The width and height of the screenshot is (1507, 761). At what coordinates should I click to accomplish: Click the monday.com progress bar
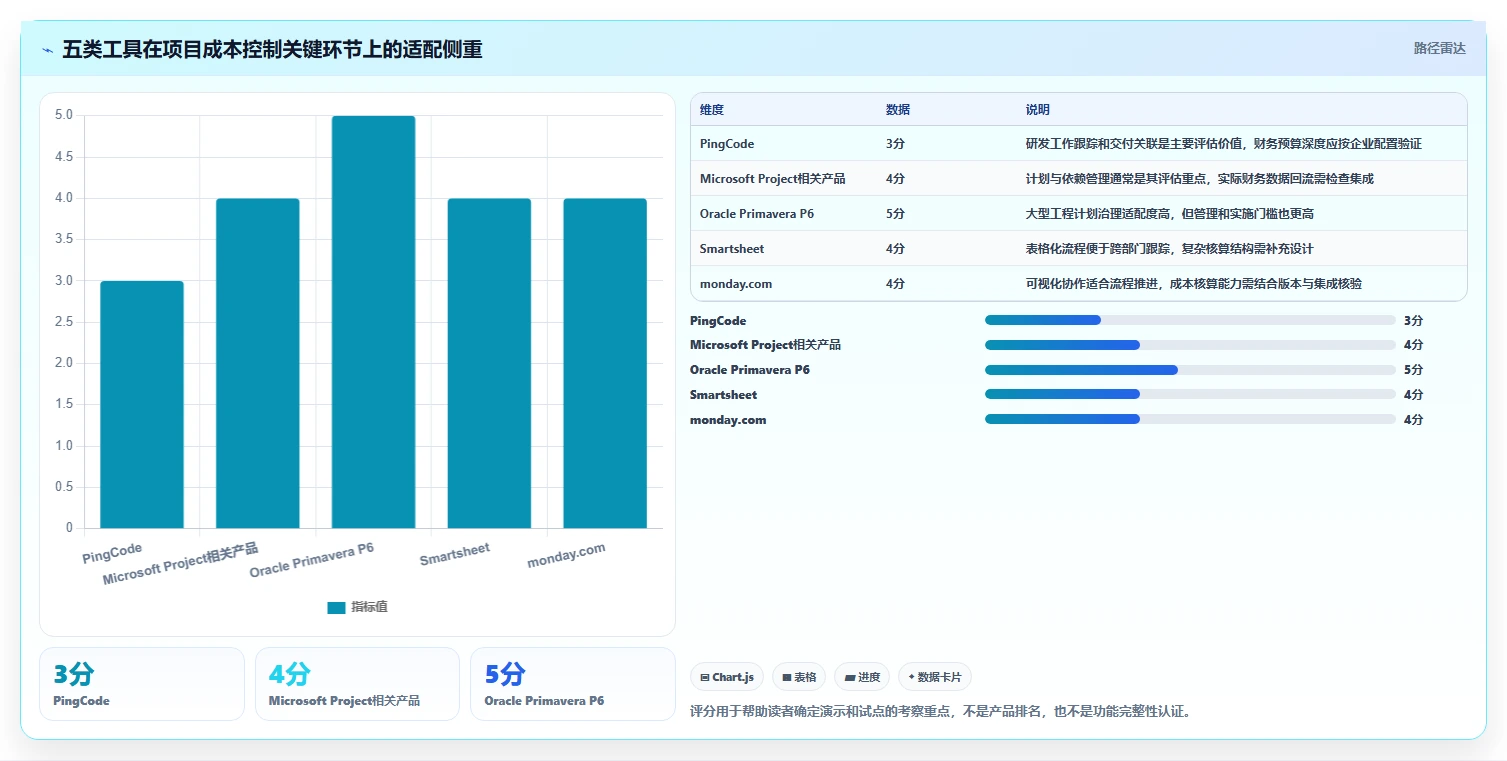tap(1190, 419)
